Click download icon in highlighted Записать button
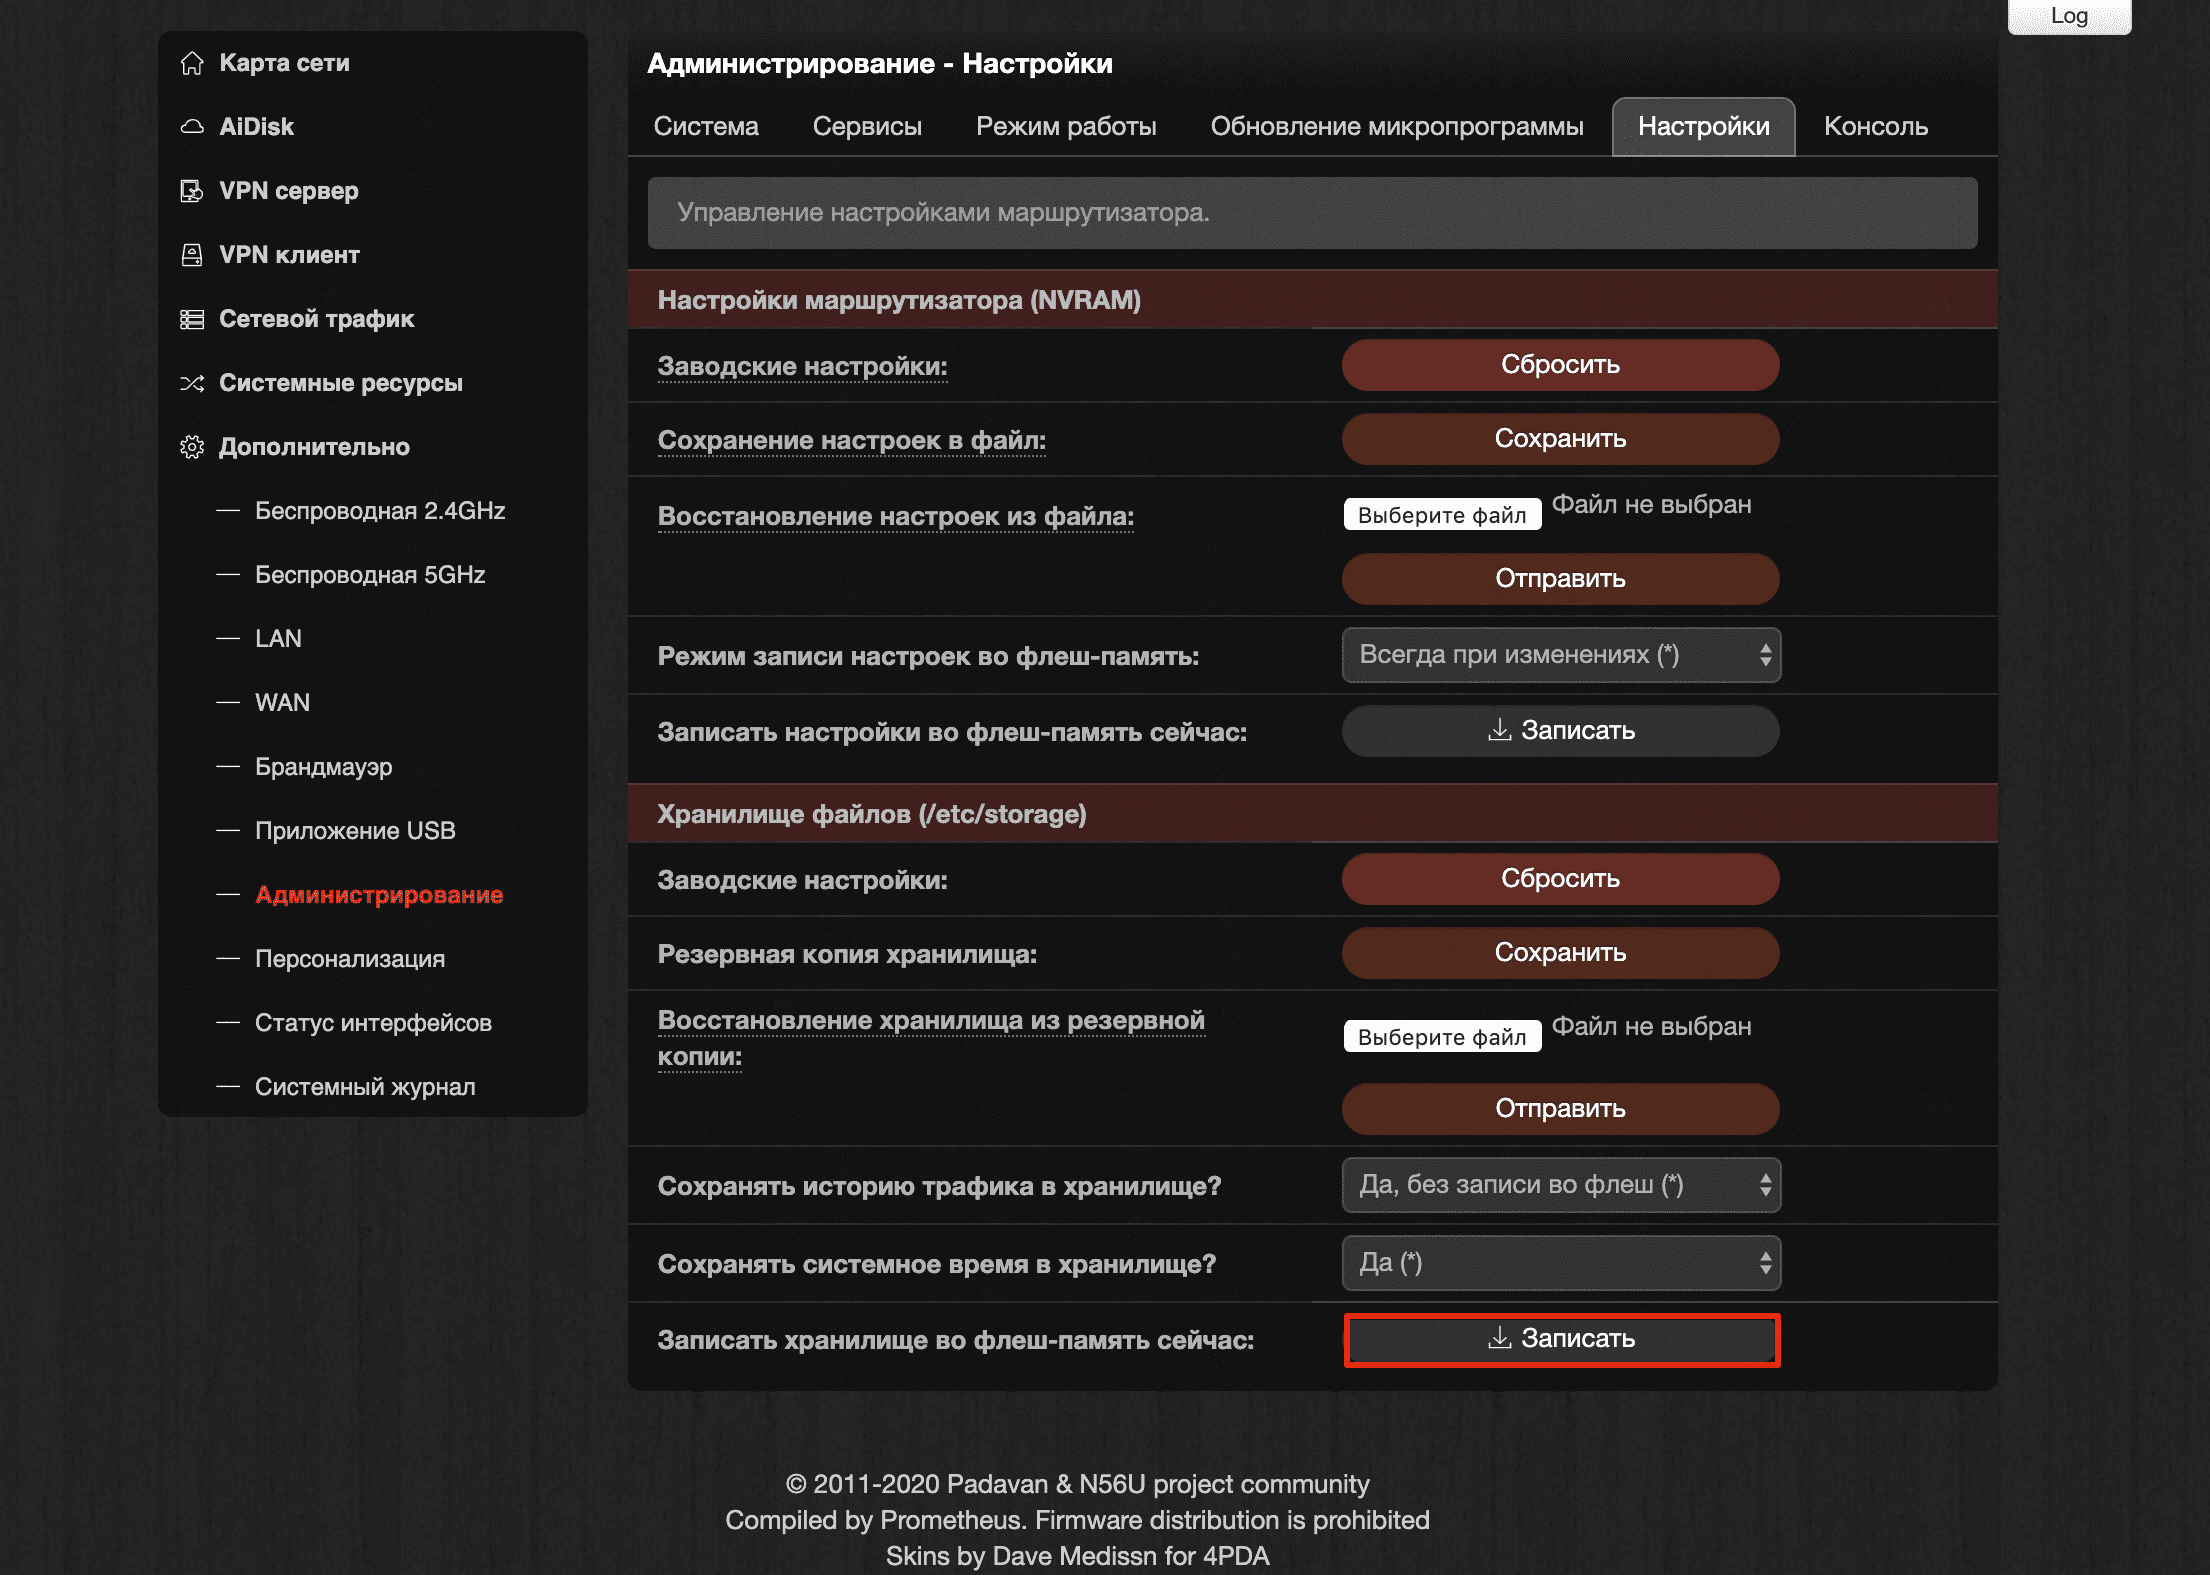Screen dimensions: 2210x1575 1499,1338
